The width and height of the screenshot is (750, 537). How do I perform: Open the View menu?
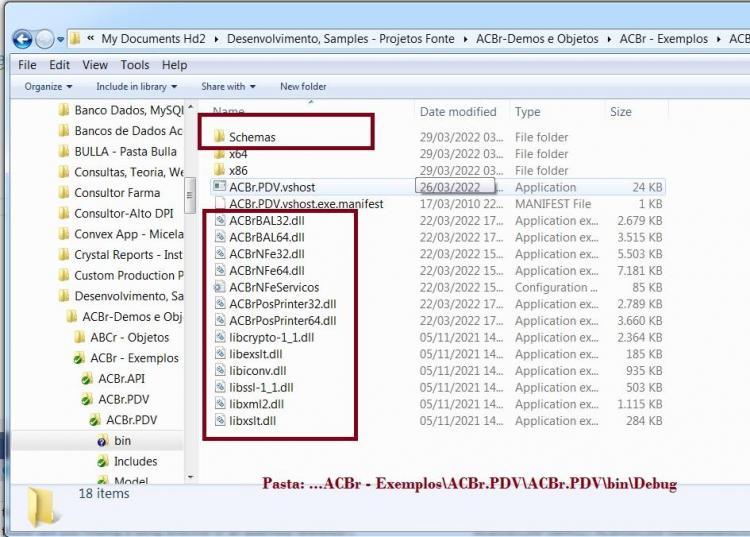95,65
